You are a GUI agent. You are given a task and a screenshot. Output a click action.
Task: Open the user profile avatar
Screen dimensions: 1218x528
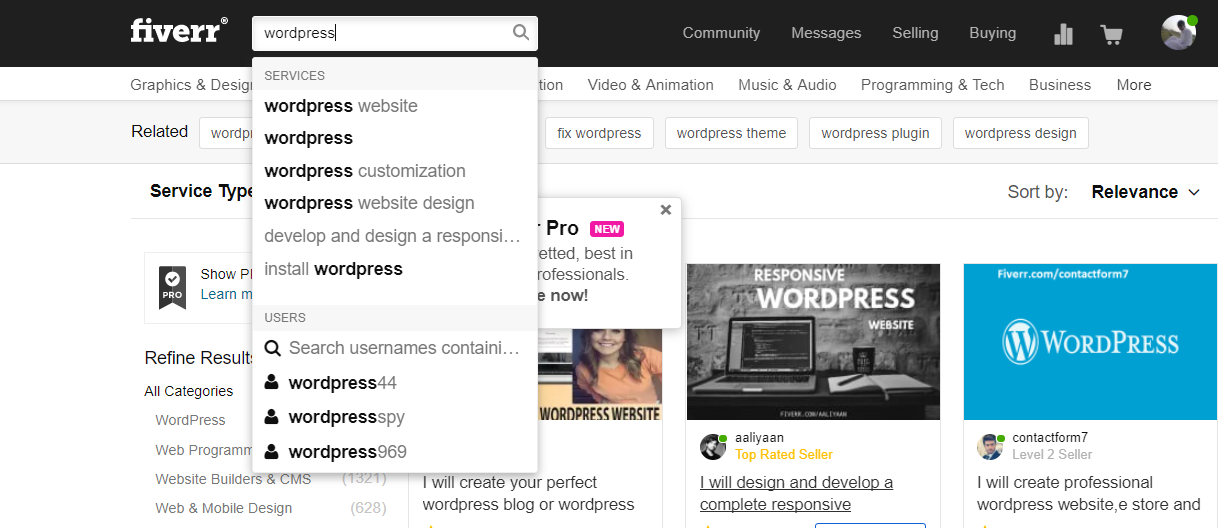point(1179,32)
